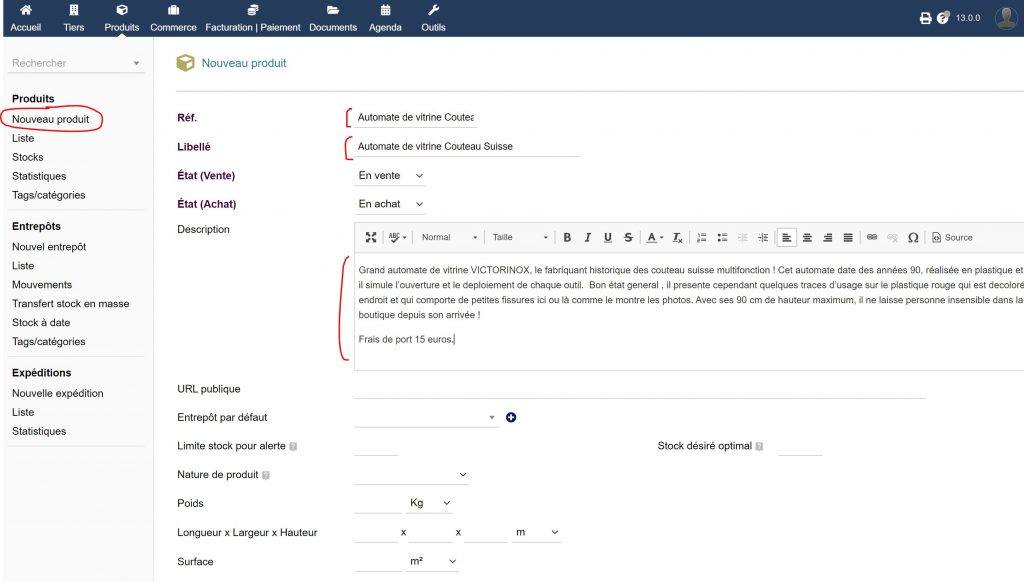Image resolution: width=1024 pixels, height=582 pixels.
Task: Maximize the description editor
Action: click(x=370, y=237)
